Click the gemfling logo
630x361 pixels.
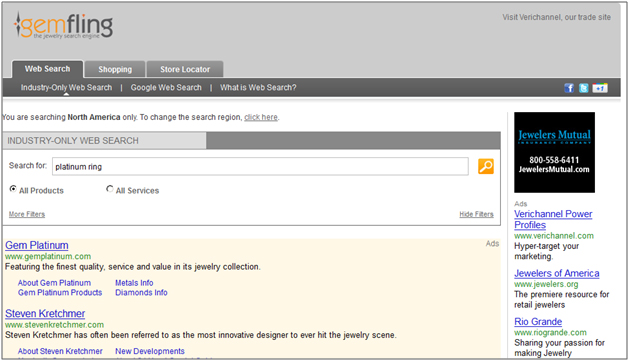click(x=63, y=26)
